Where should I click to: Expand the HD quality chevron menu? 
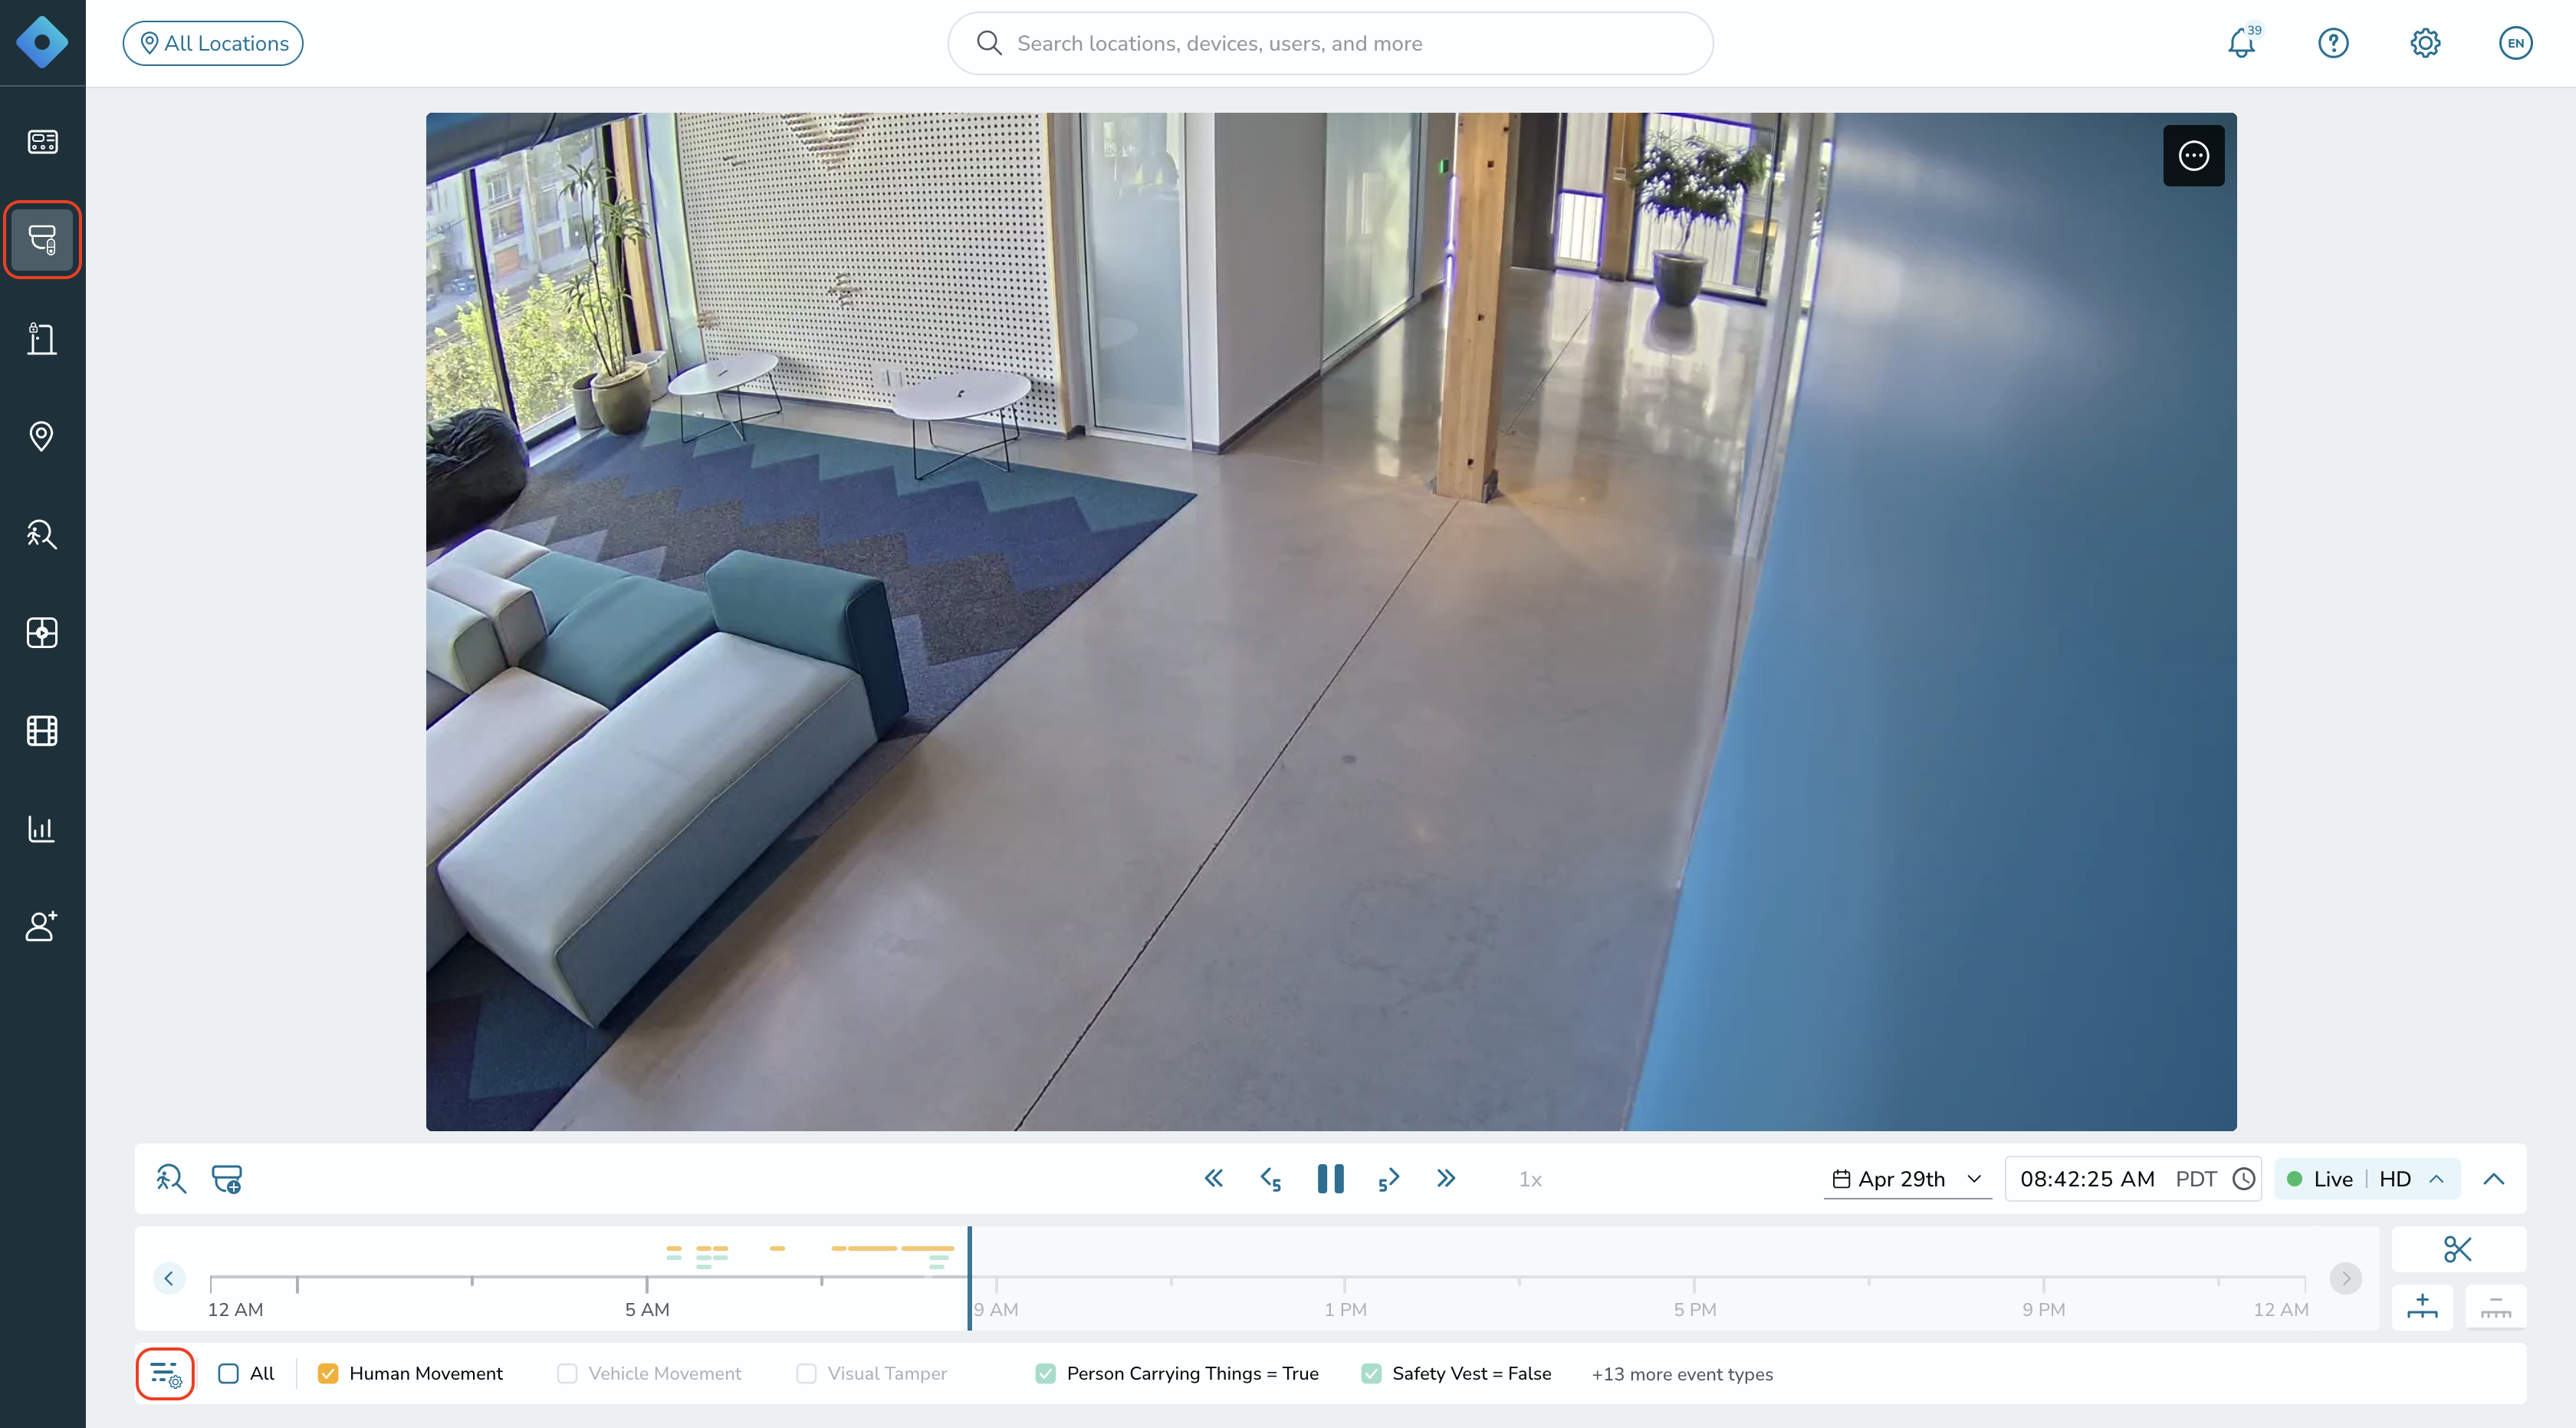2437,1179
